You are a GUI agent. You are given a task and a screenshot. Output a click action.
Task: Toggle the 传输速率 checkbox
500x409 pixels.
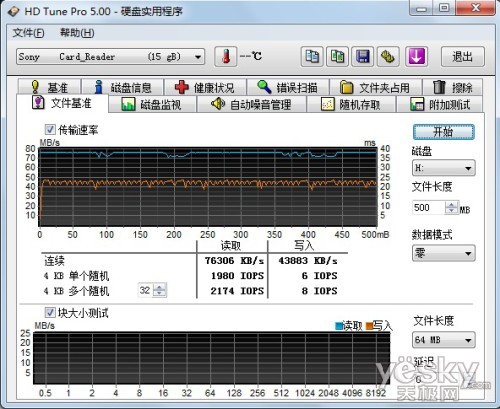coord(50,130)
